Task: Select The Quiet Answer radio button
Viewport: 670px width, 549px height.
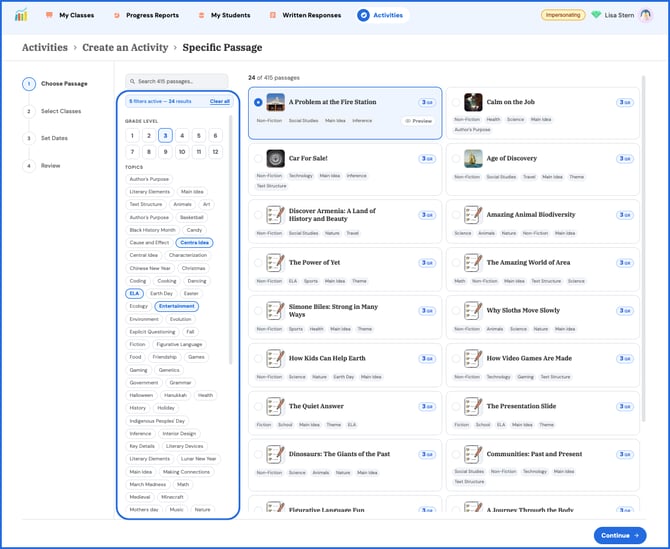Action: pos(258,406)
